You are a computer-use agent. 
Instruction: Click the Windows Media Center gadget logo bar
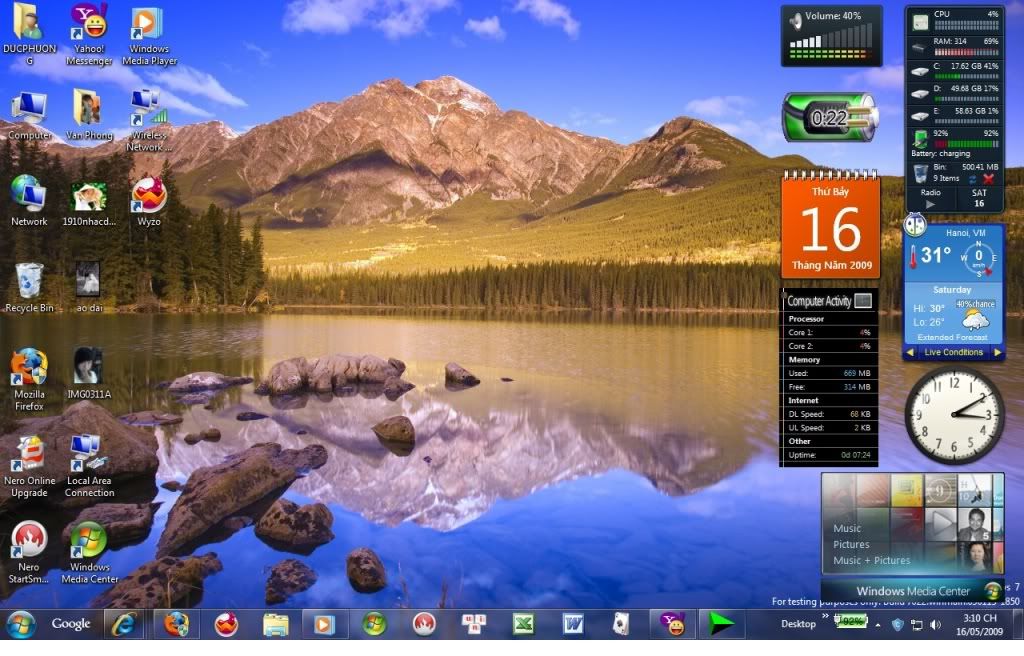[912, 590]
